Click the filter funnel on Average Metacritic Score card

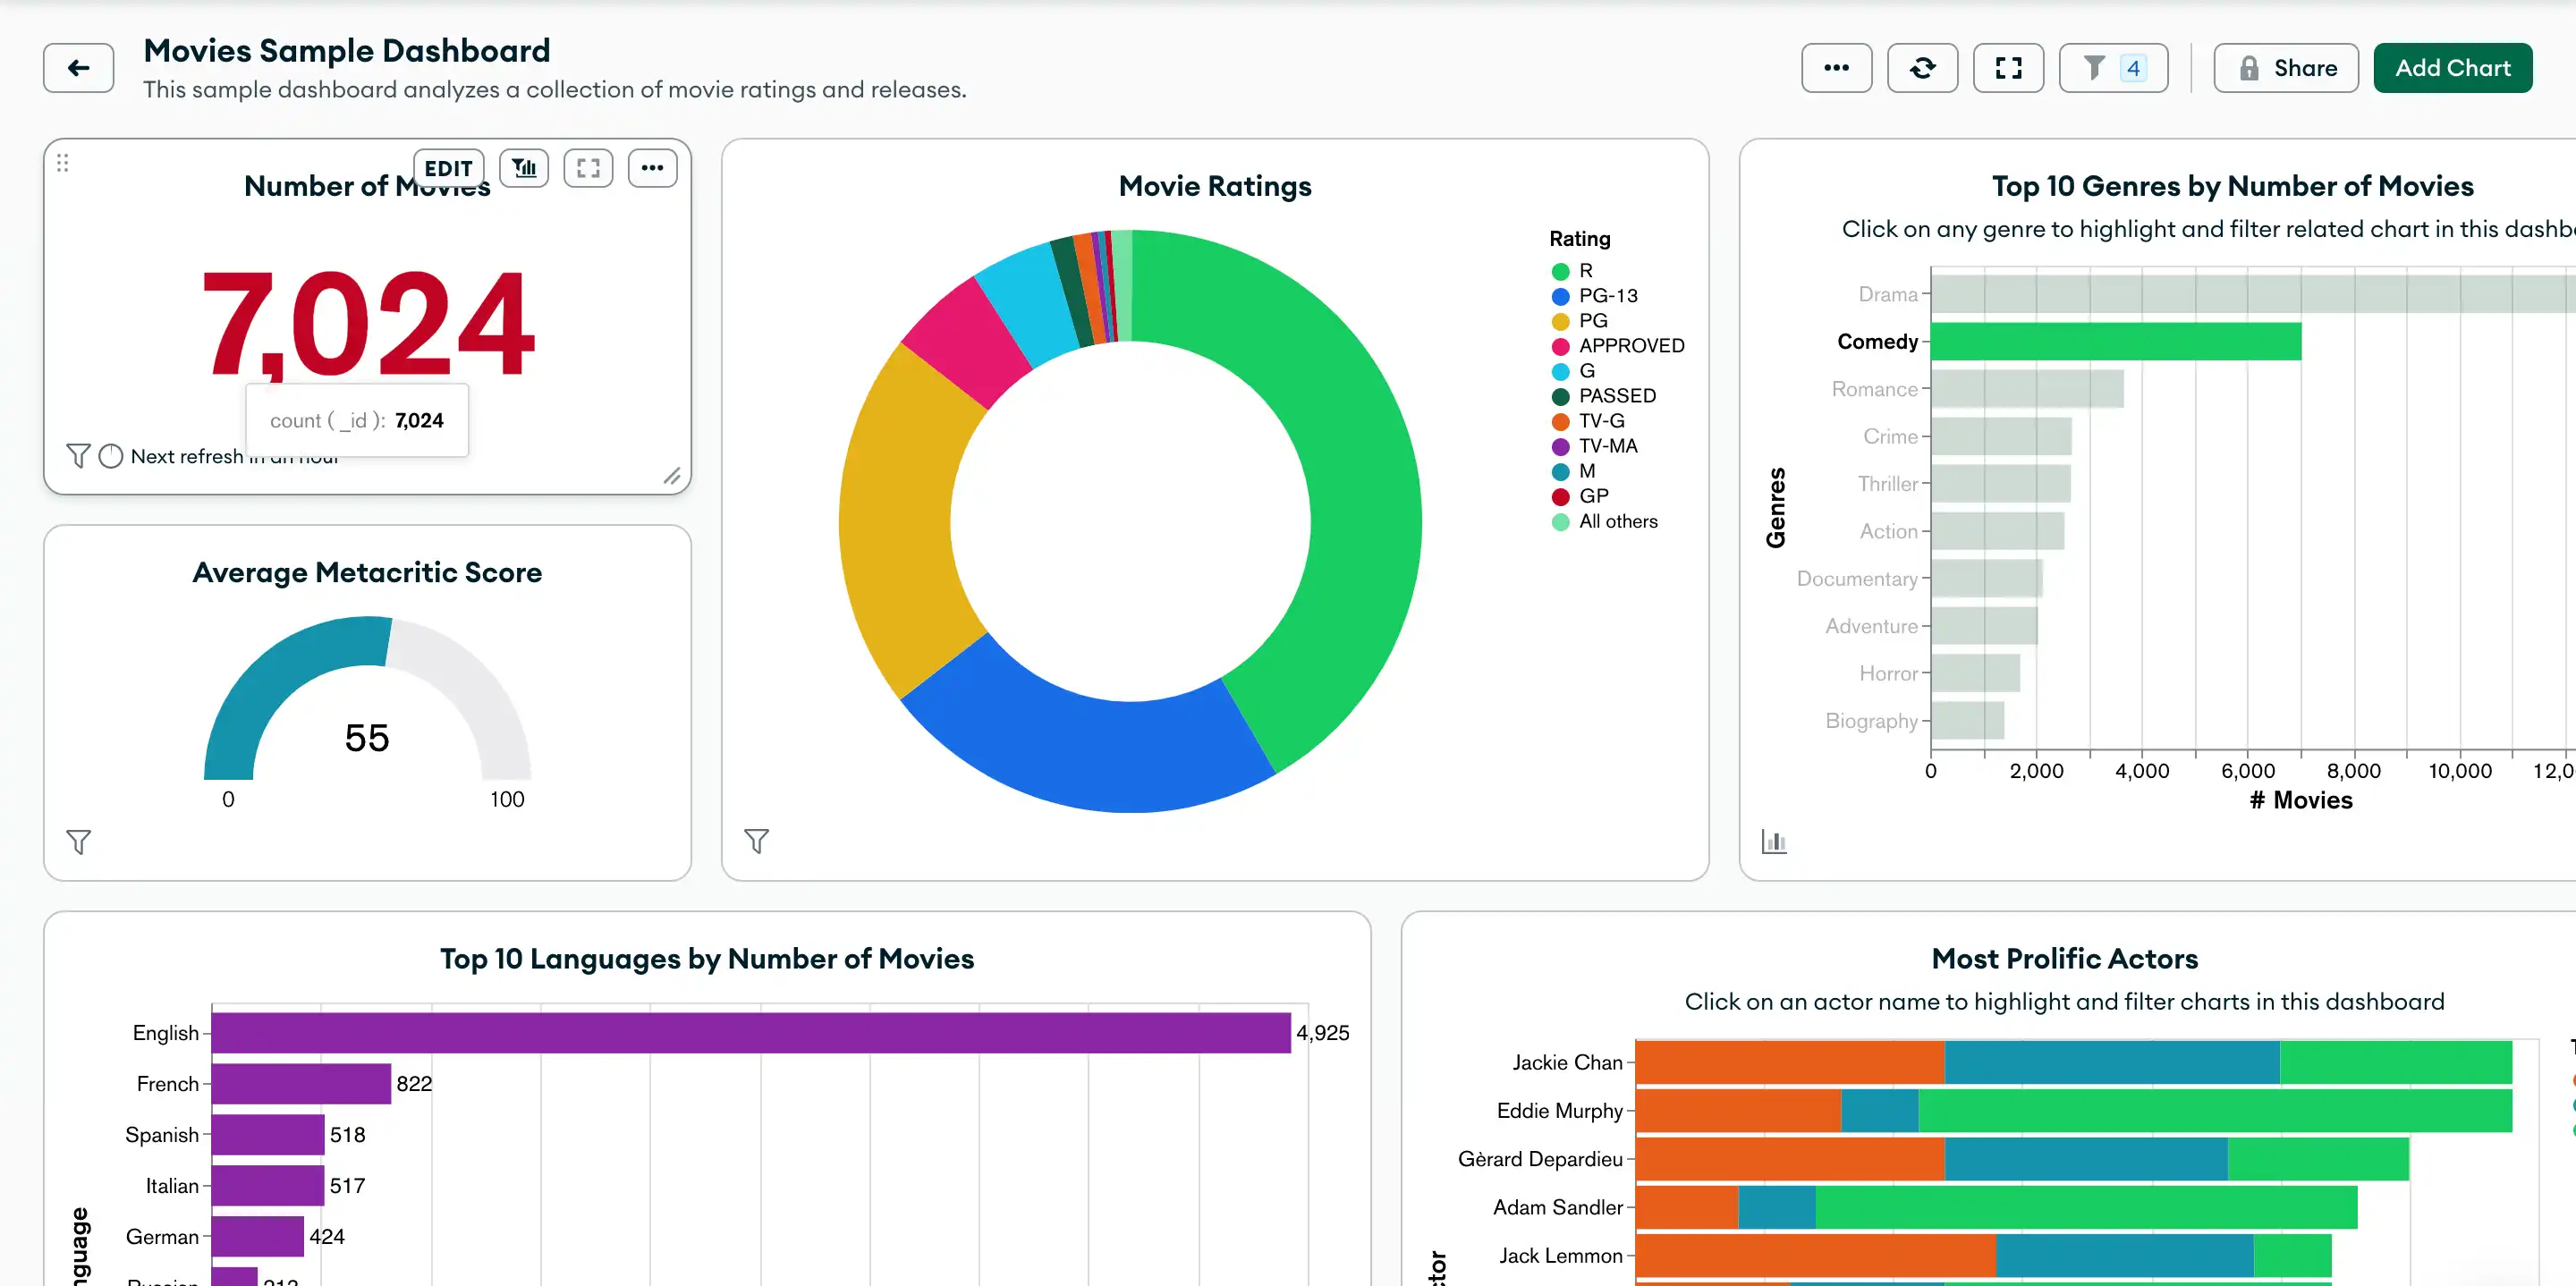point(79,843)
